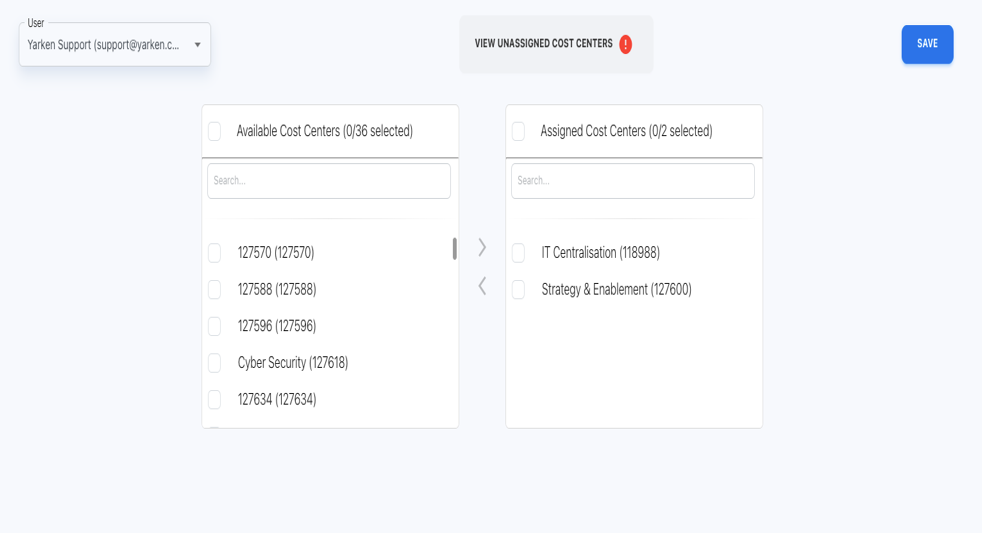Tick the Strategy & Enablement (127600) checkbox

click(518, 290)
